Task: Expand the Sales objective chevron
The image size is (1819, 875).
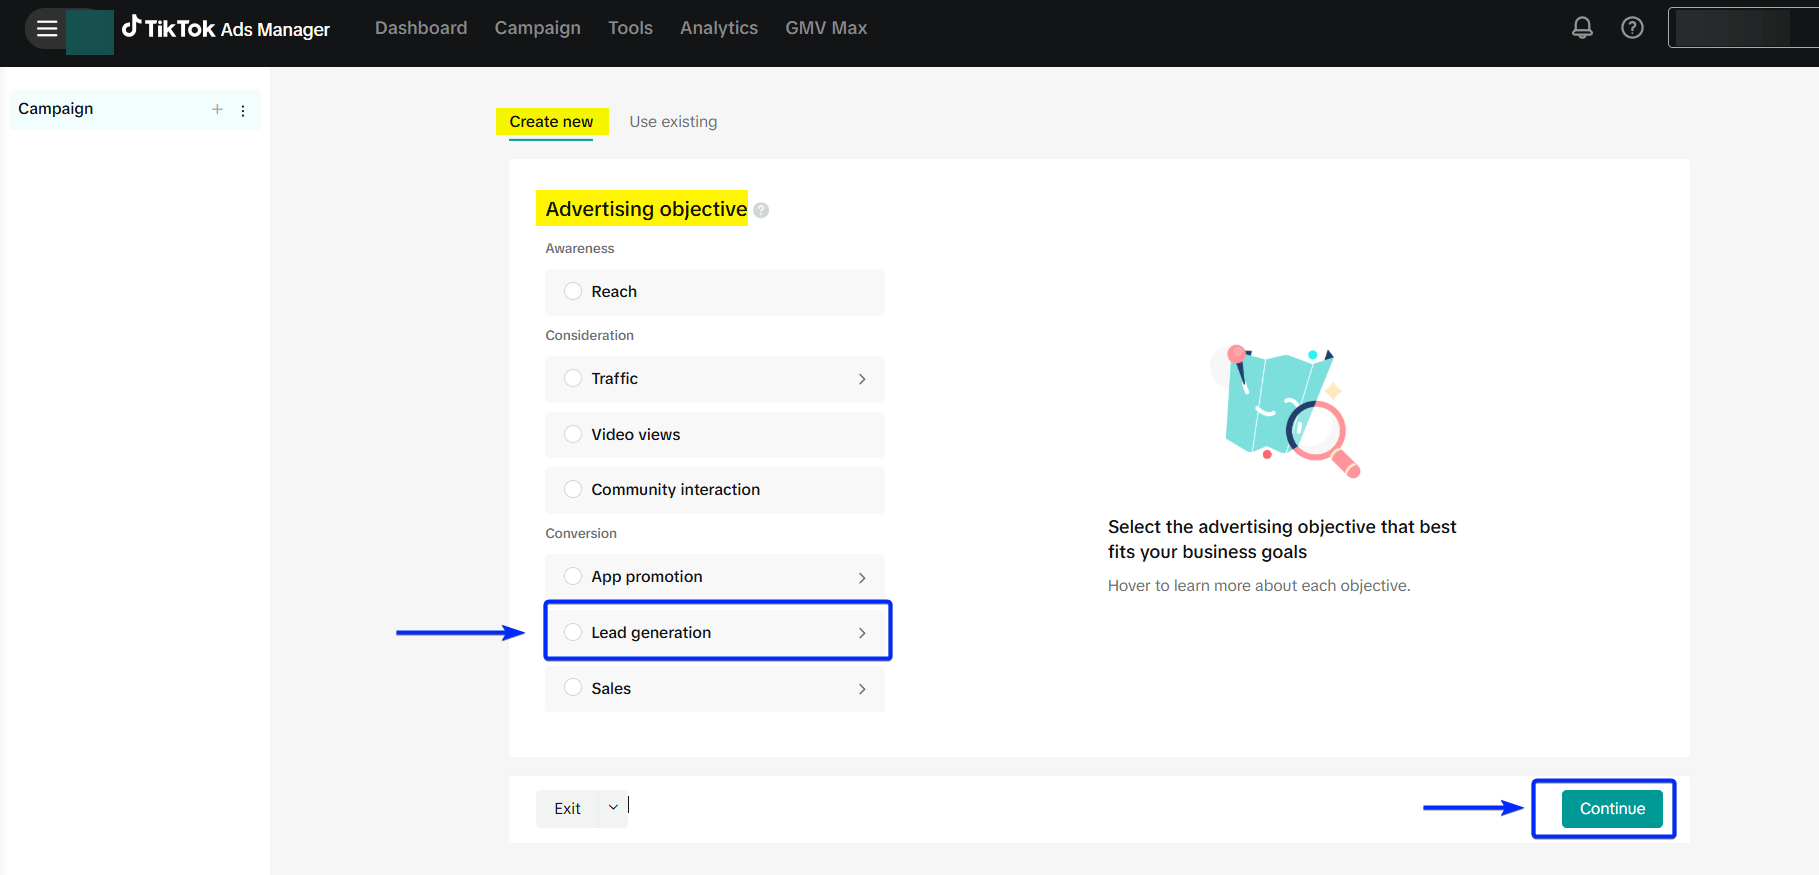Action: coord(862,689)
